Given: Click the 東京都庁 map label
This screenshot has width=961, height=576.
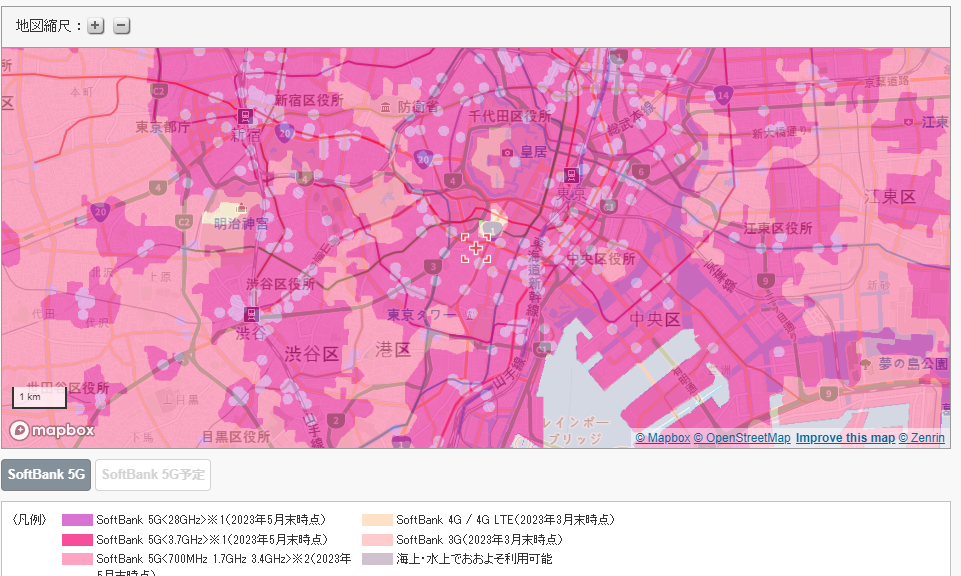Looking at the screenshot, I should coord(163,127).
